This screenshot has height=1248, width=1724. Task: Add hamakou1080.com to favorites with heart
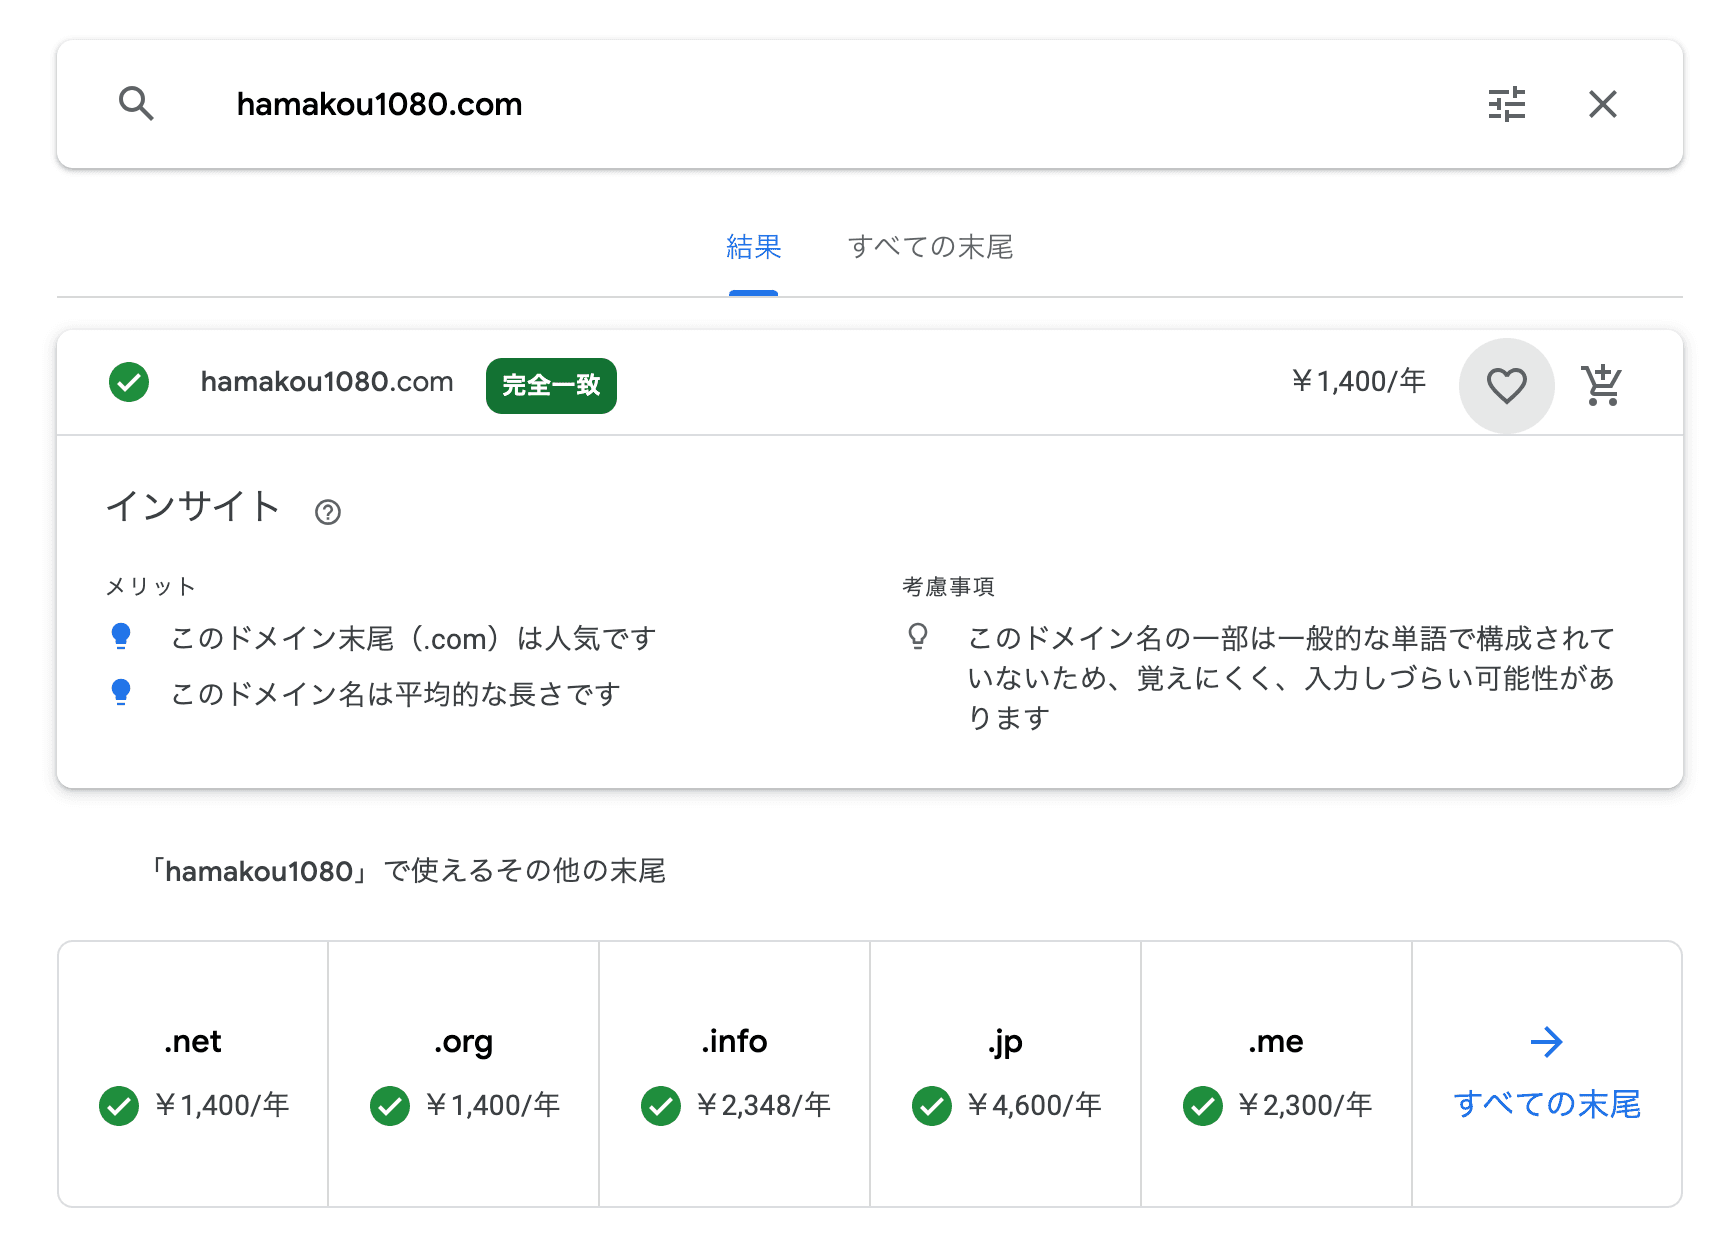(x=1506, y=386)
